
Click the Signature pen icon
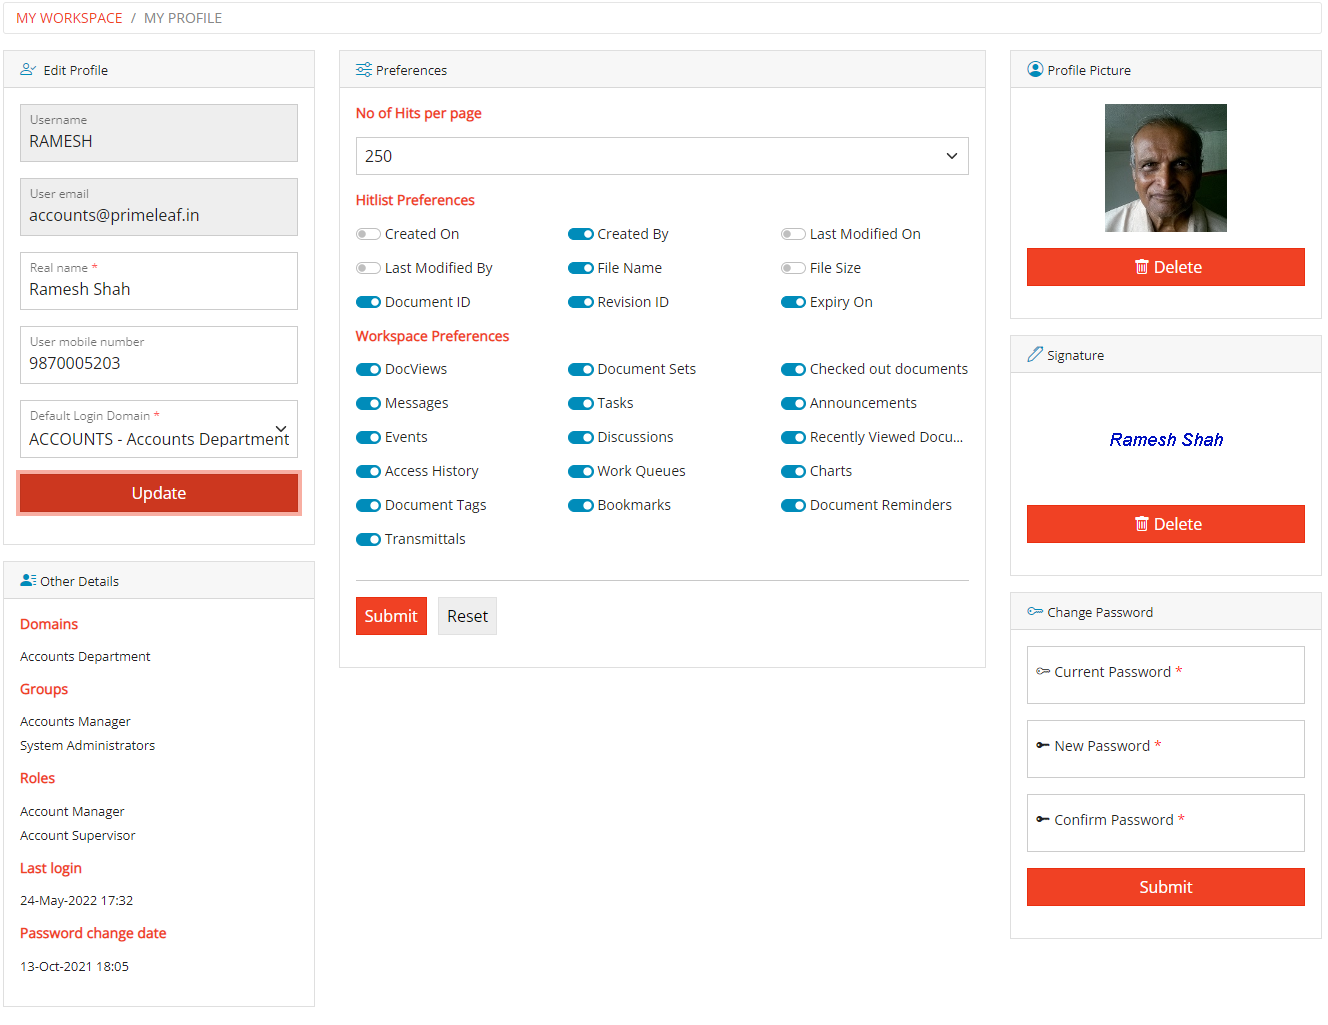(1035, 355)
